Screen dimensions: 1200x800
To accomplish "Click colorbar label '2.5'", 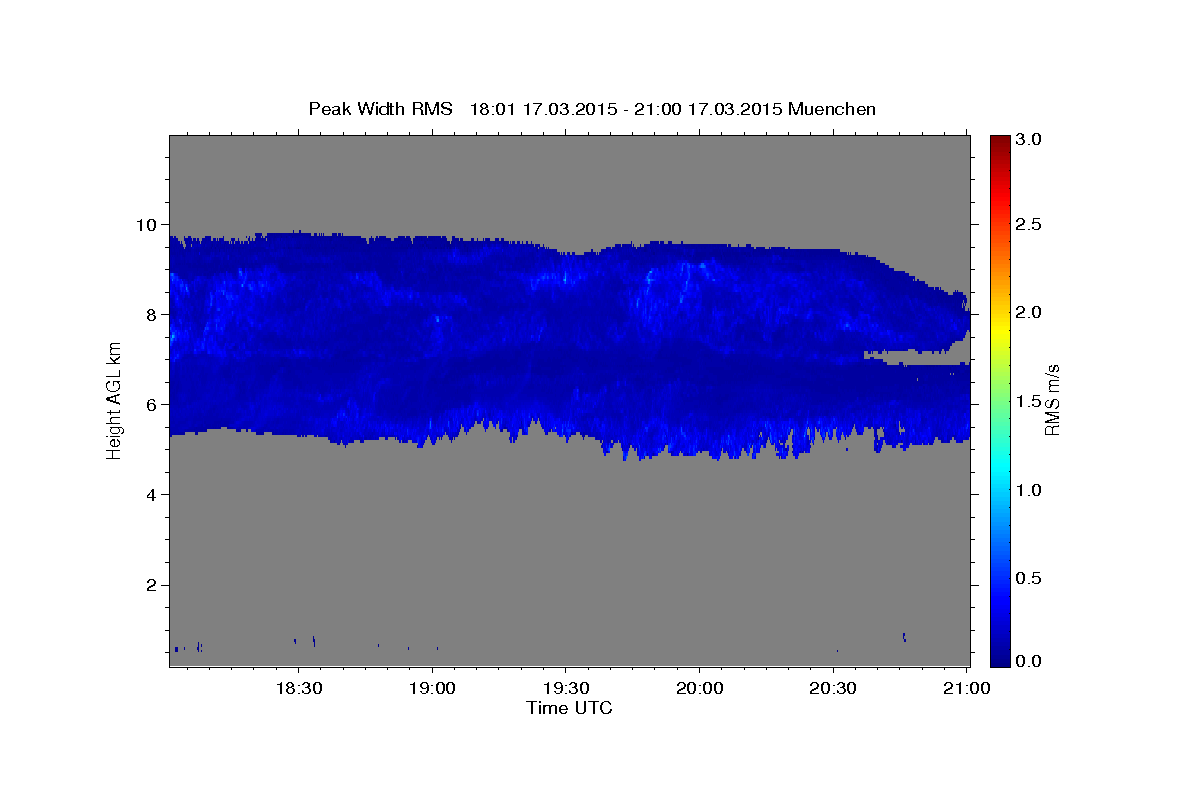I will tap(1030, 224).
